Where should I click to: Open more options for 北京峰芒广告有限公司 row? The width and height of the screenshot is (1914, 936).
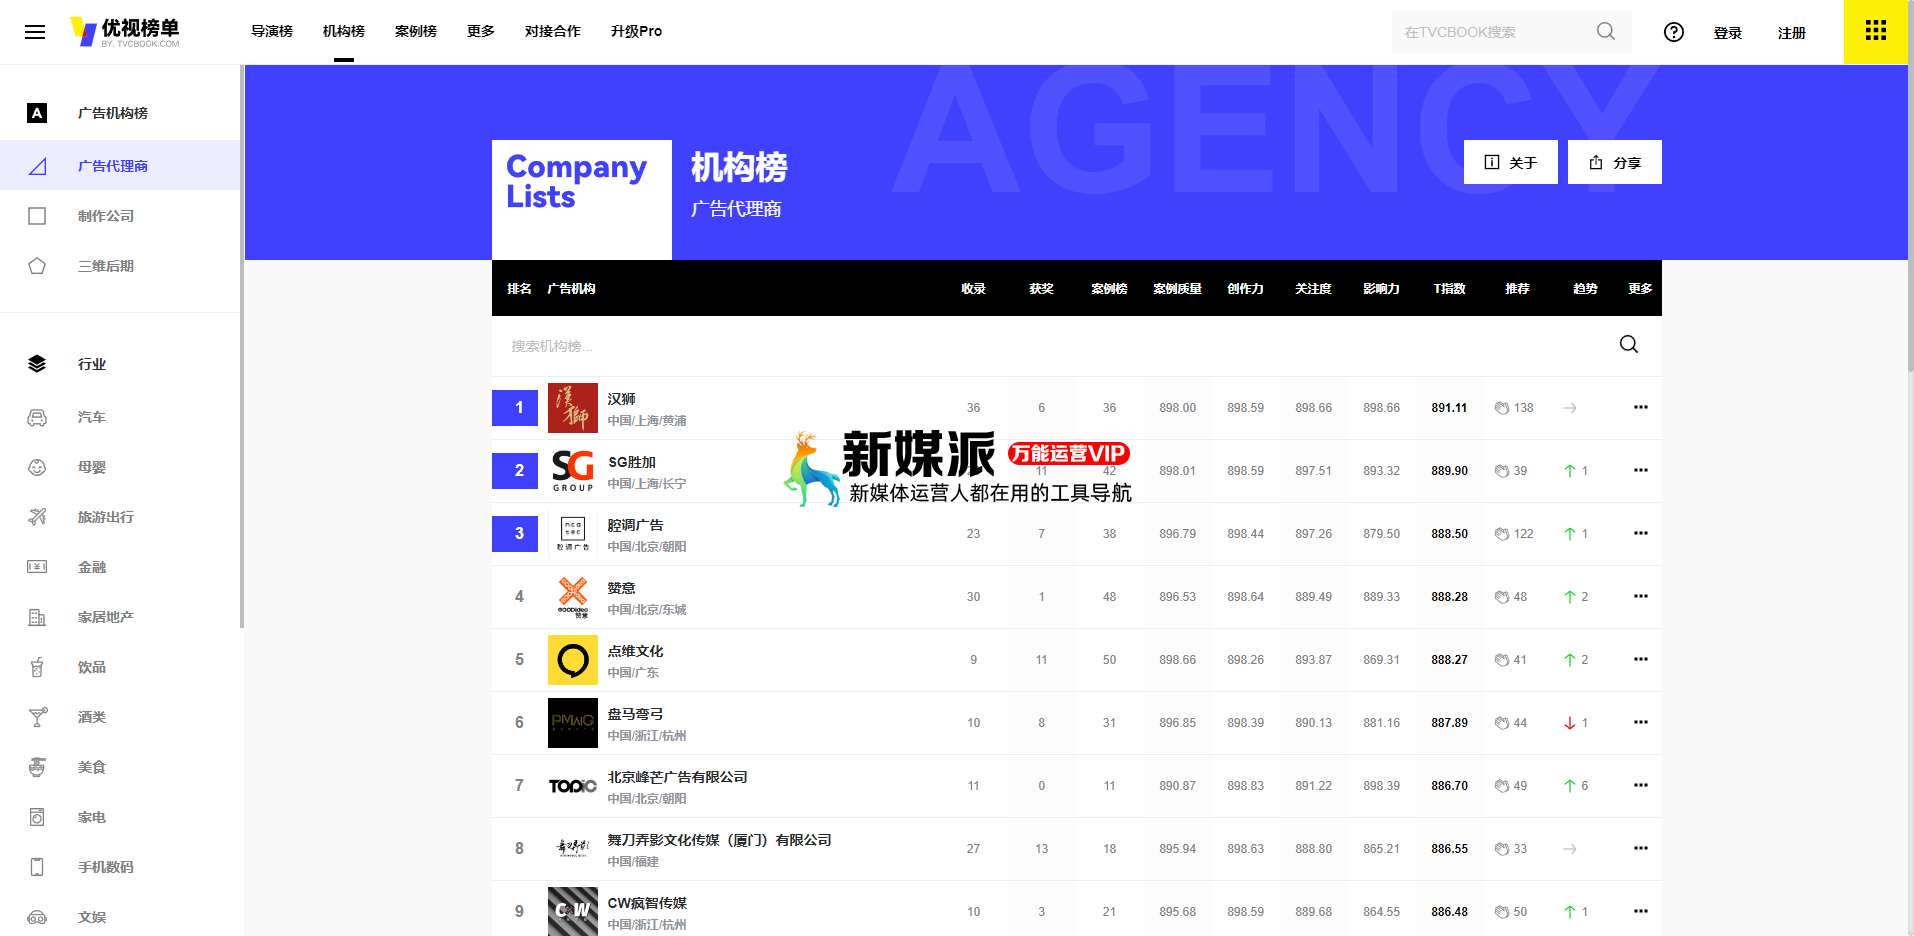click(1641, 785)
